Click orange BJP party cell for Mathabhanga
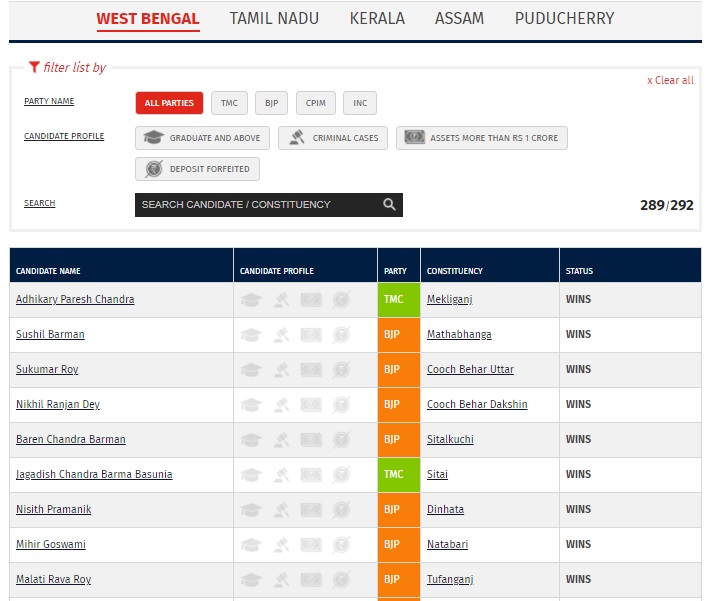Screen dimensions: 709x601 tap(399, 335)
